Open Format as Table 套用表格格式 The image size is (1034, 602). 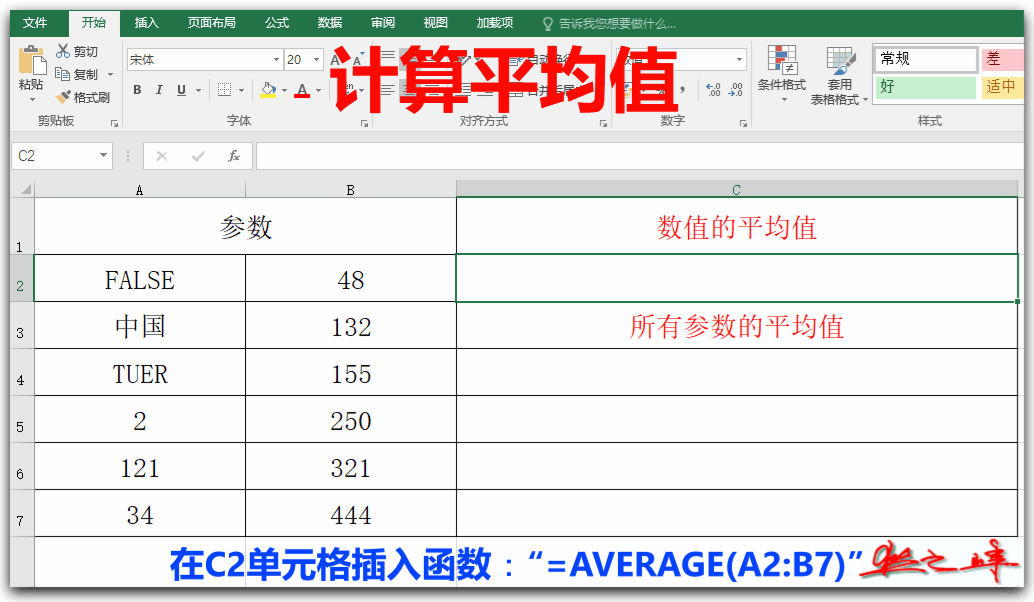coord(839,75)
